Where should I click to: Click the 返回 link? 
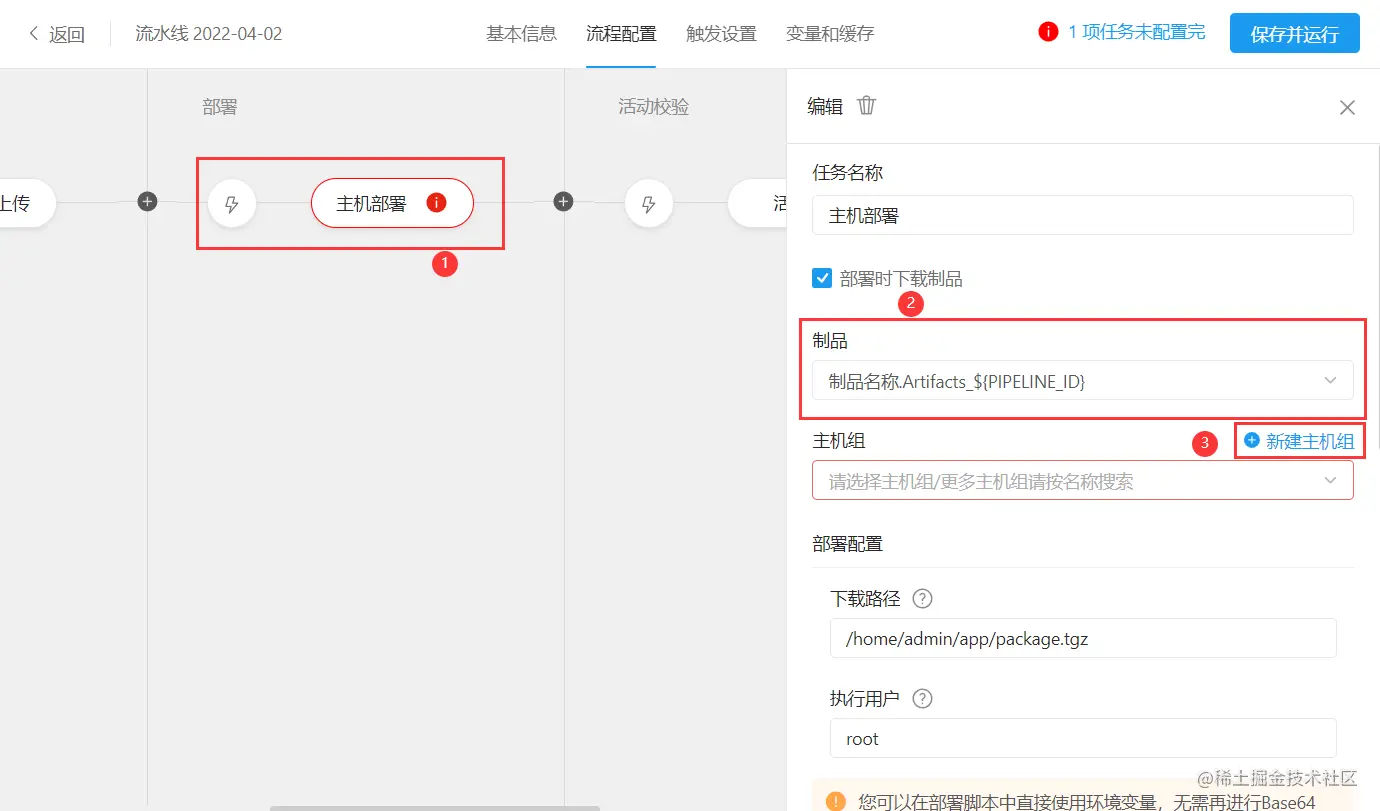click(67, 34)
